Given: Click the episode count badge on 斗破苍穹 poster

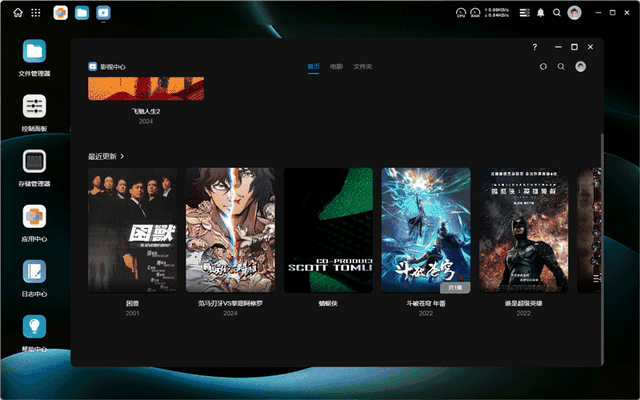Looking at the screenshot, I should pos(455,287).
